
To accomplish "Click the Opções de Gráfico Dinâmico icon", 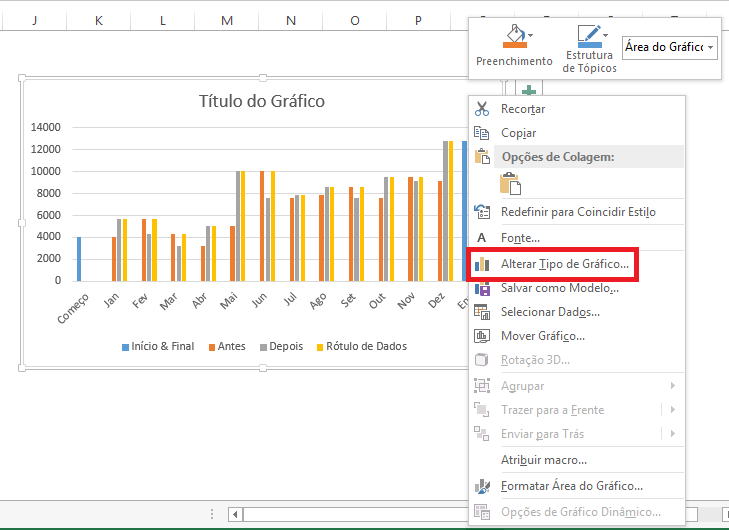I will pyautogui.click(x=482, y=512).
